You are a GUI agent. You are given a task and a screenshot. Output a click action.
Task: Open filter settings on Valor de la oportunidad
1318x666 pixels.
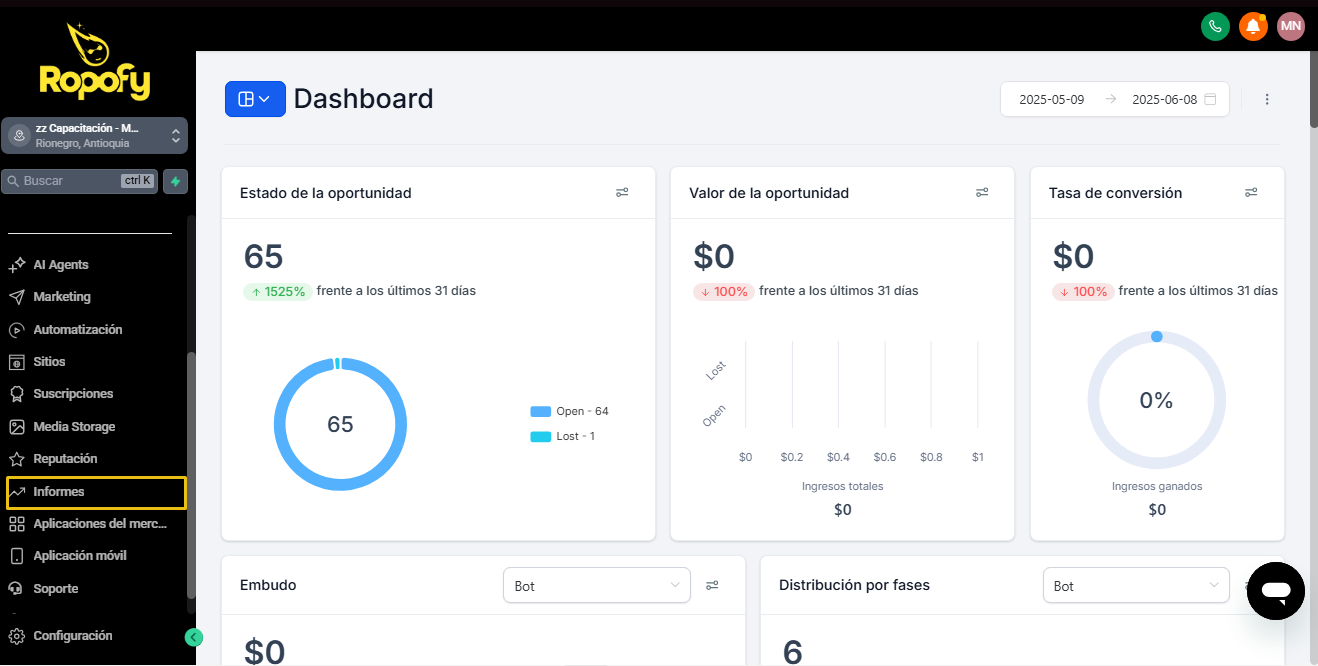[982, 193]
